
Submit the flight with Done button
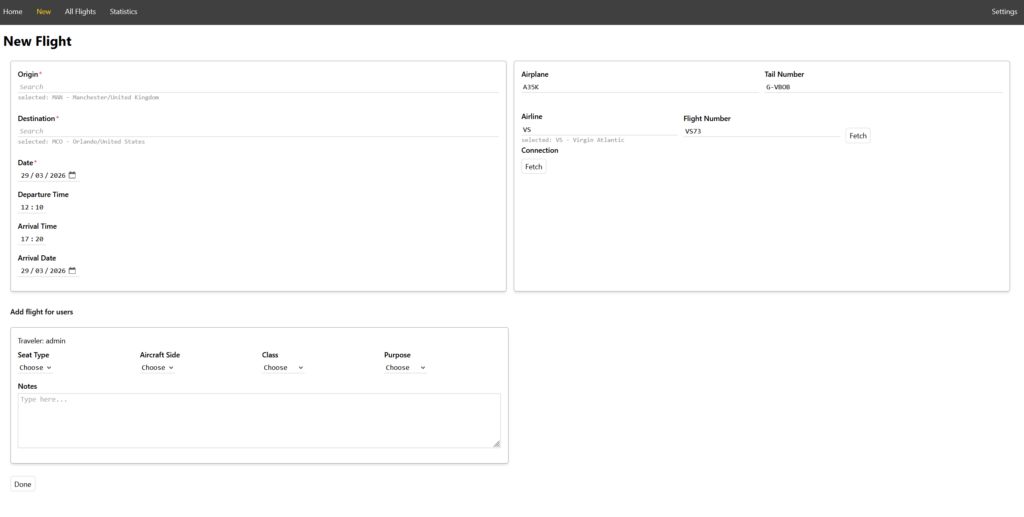(23, 484)
